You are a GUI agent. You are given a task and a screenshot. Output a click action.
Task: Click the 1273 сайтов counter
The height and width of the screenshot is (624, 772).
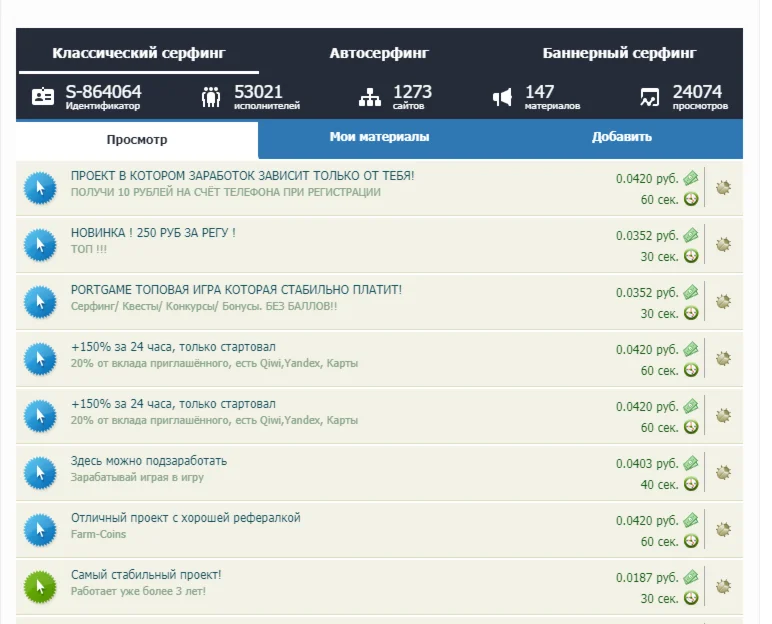pyautogui.click(x=412, y=97)
